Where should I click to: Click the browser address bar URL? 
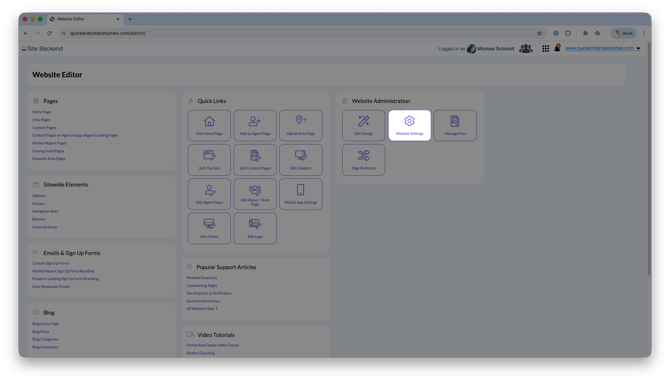click(108, 33)
